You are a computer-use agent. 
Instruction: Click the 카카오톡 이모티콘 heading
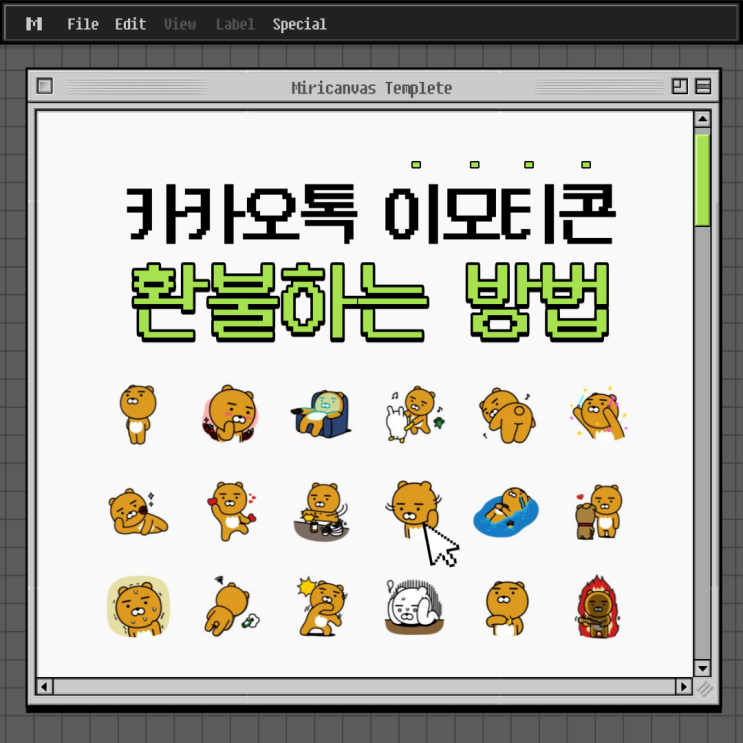[371, 214]
